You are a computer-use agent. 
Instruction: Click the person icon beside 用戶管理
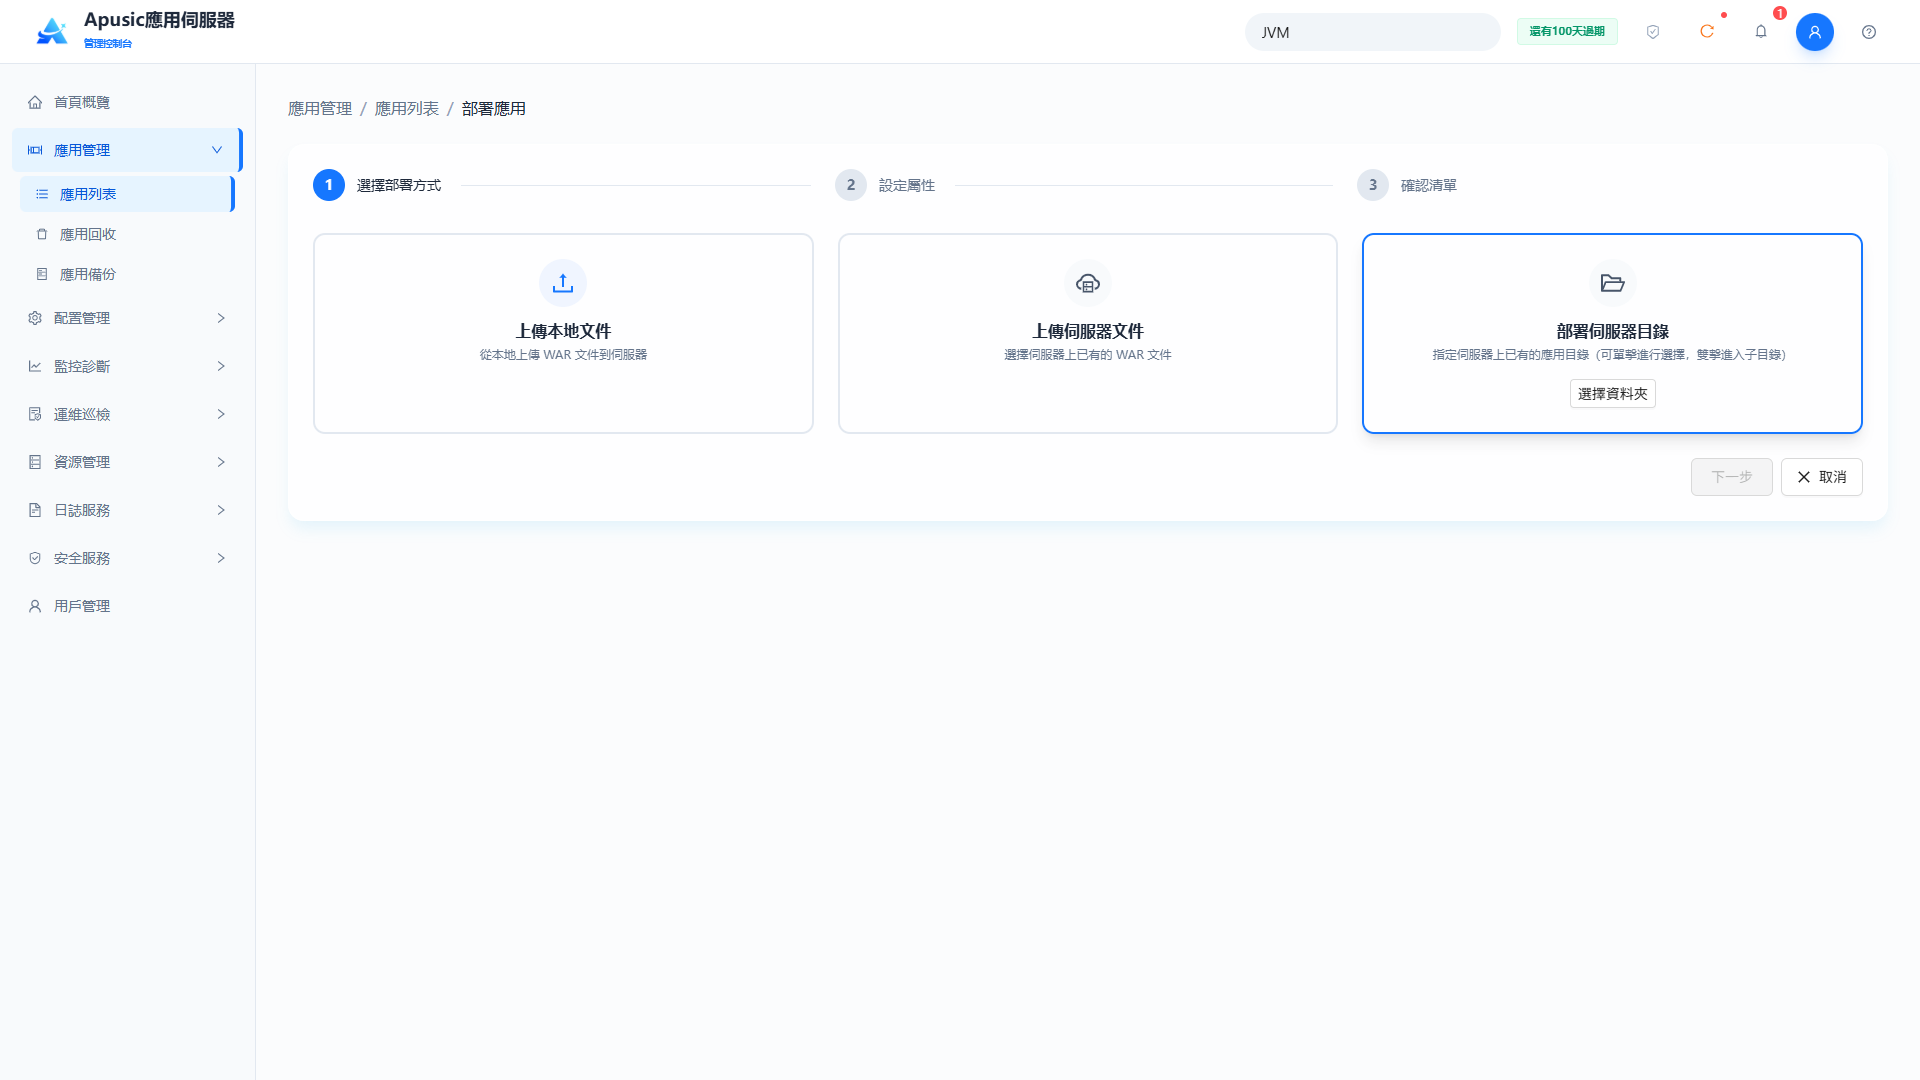pyautogui.click(x=35, y=606)
